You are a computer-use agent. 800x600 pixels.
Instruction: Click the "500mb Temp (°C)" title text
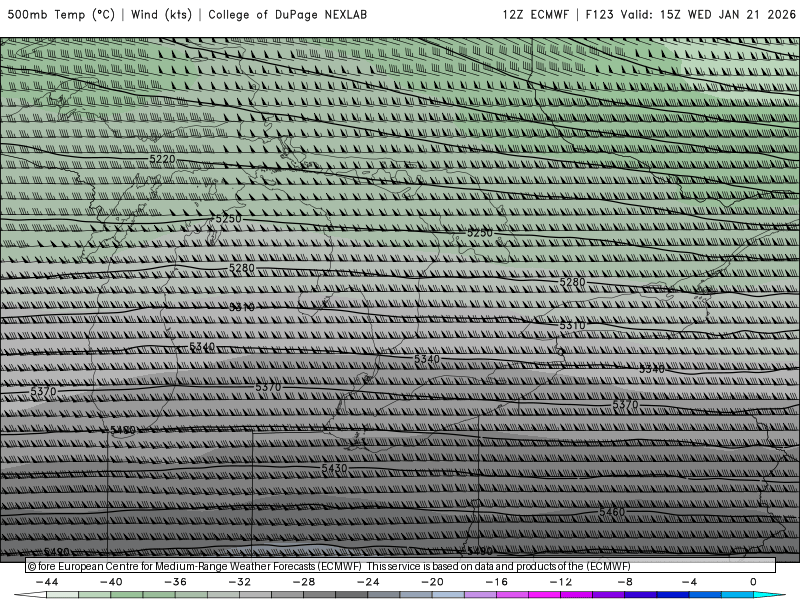pos(61,14)
